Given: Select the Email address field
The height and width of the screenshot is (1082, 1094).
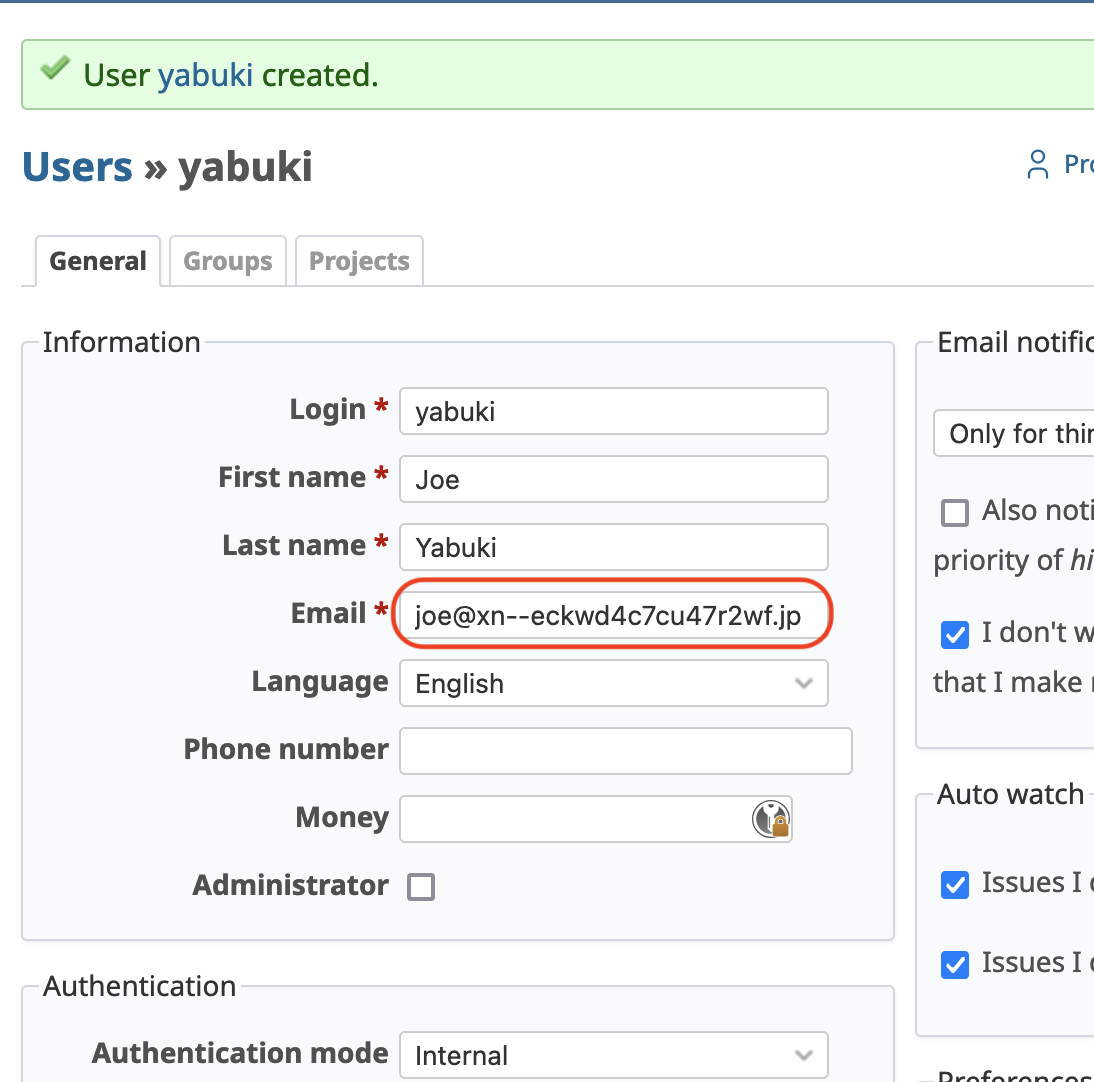Looking at the screenshot, I should click(x=613, y=616).
